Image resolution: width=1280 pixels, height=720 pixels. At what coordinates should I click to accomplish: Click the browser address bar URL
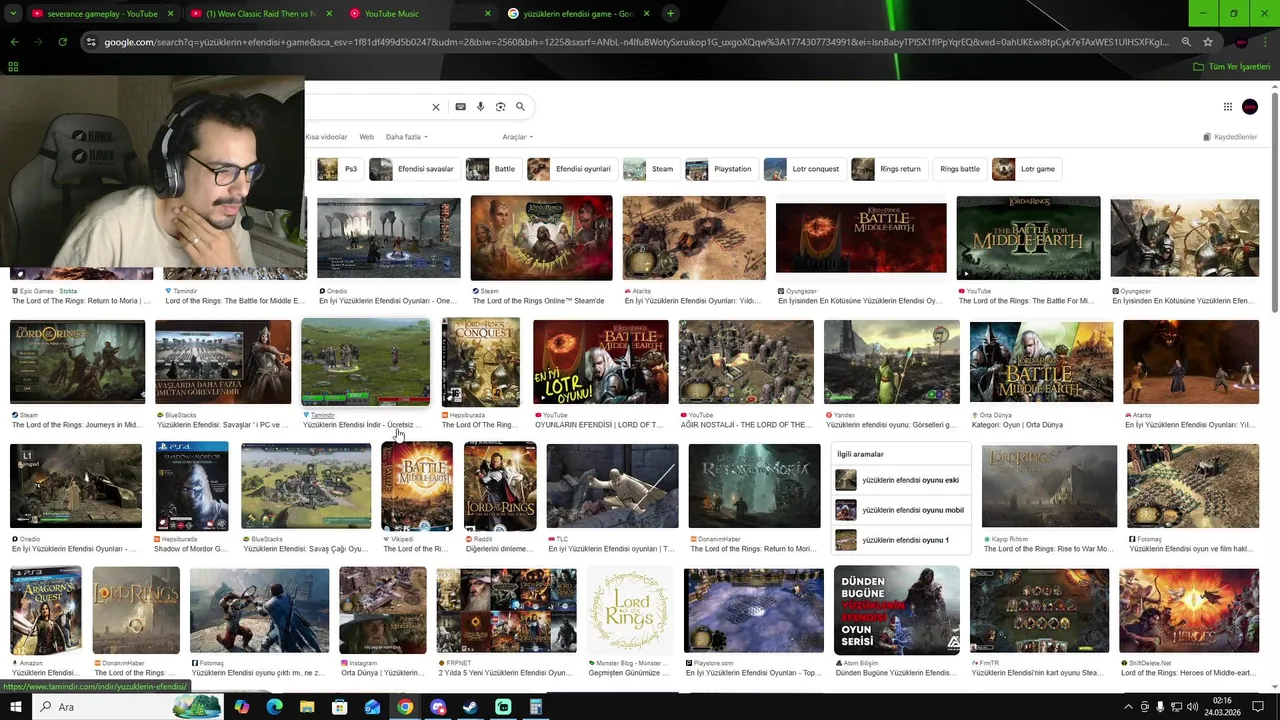pos(636,42)
